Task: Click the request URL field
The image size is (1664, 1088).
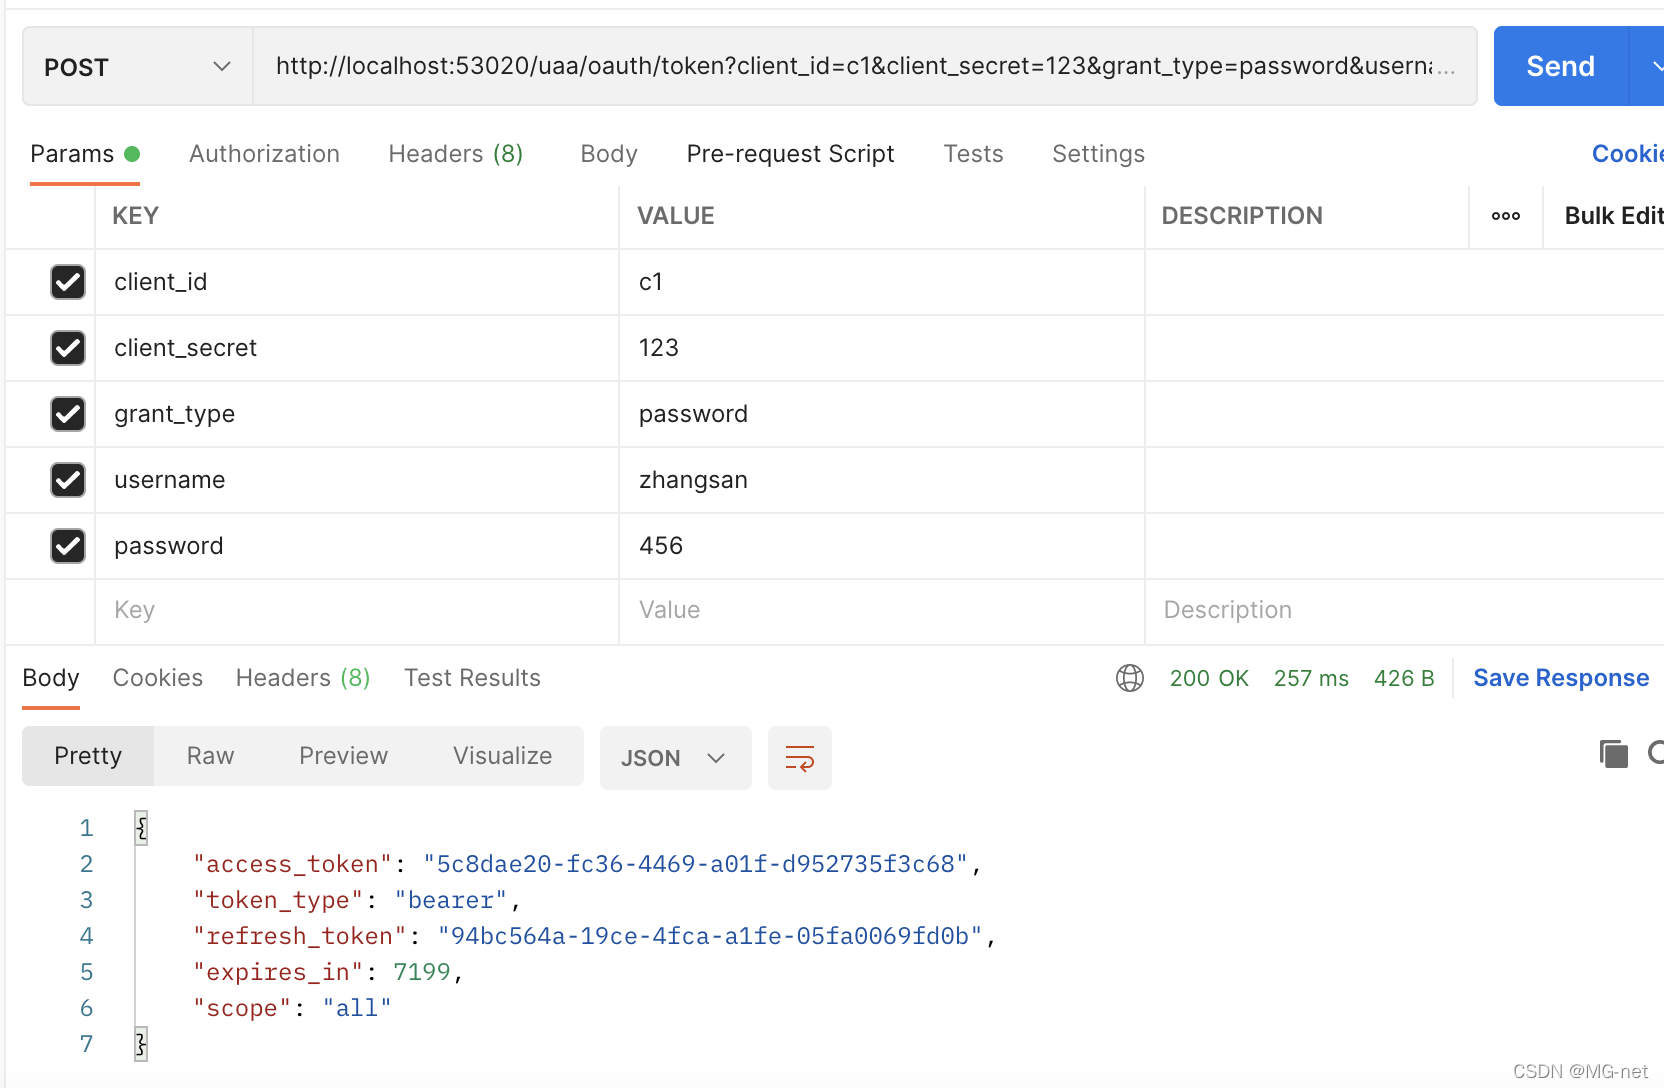Action: point(865,67)
